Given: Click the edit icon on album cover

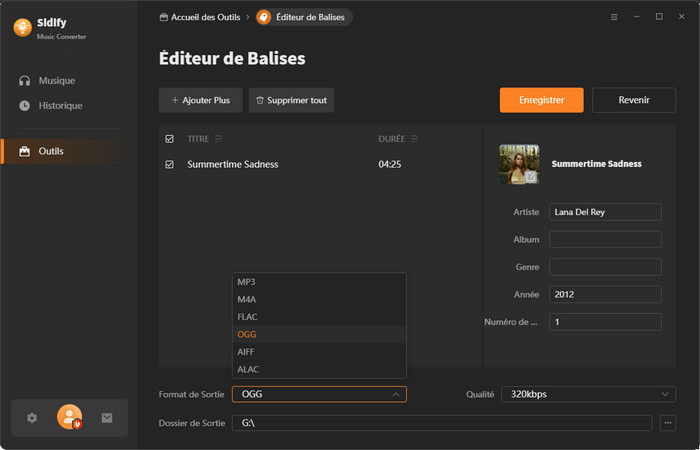Looking at the screenshot, I should (531, 176).
